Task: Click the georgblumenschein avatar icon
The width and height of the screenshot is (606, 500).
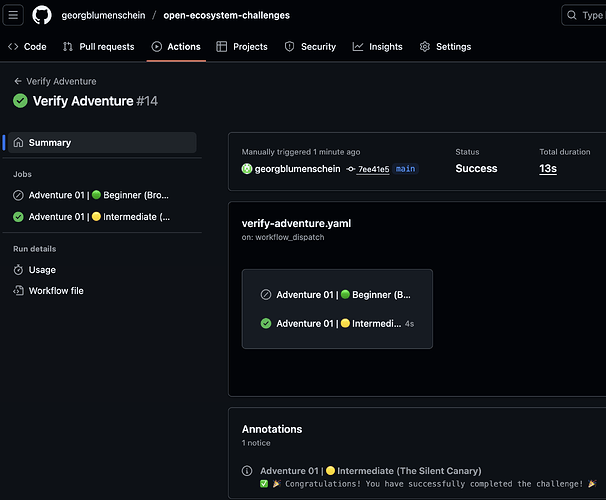Action: coord(247,169)
